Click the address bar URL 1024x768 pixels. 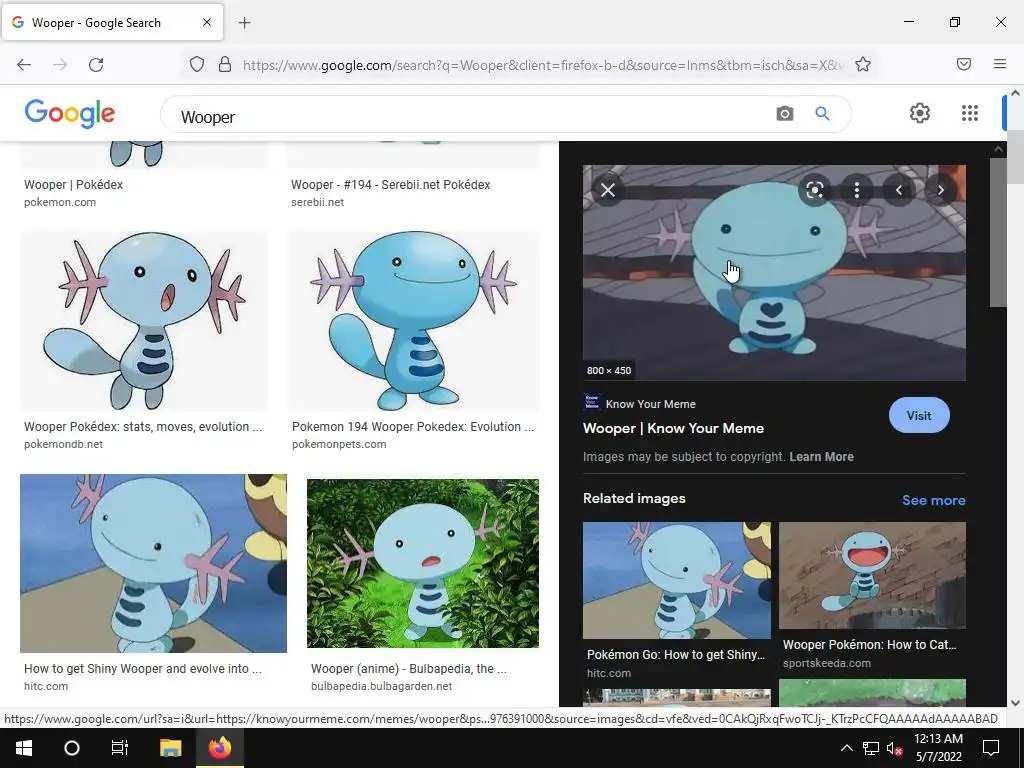(542, 65)
